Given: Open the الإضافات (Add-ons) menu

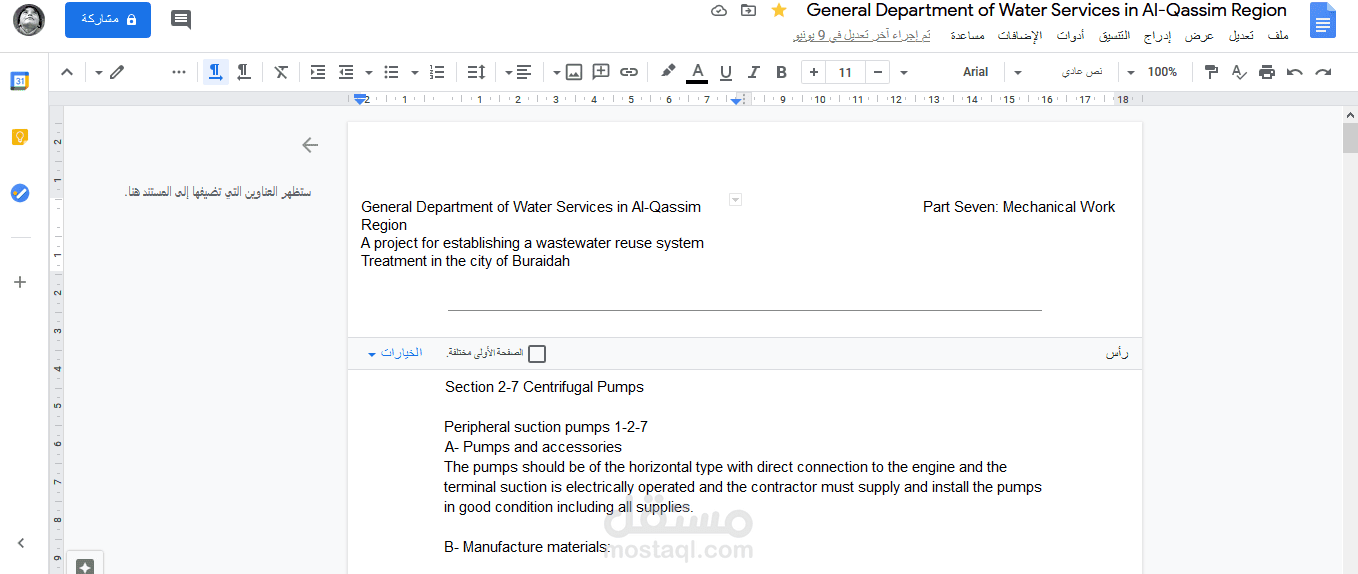Looking at the screenshot, I should pyautogui.click(x=1019, y=36).
